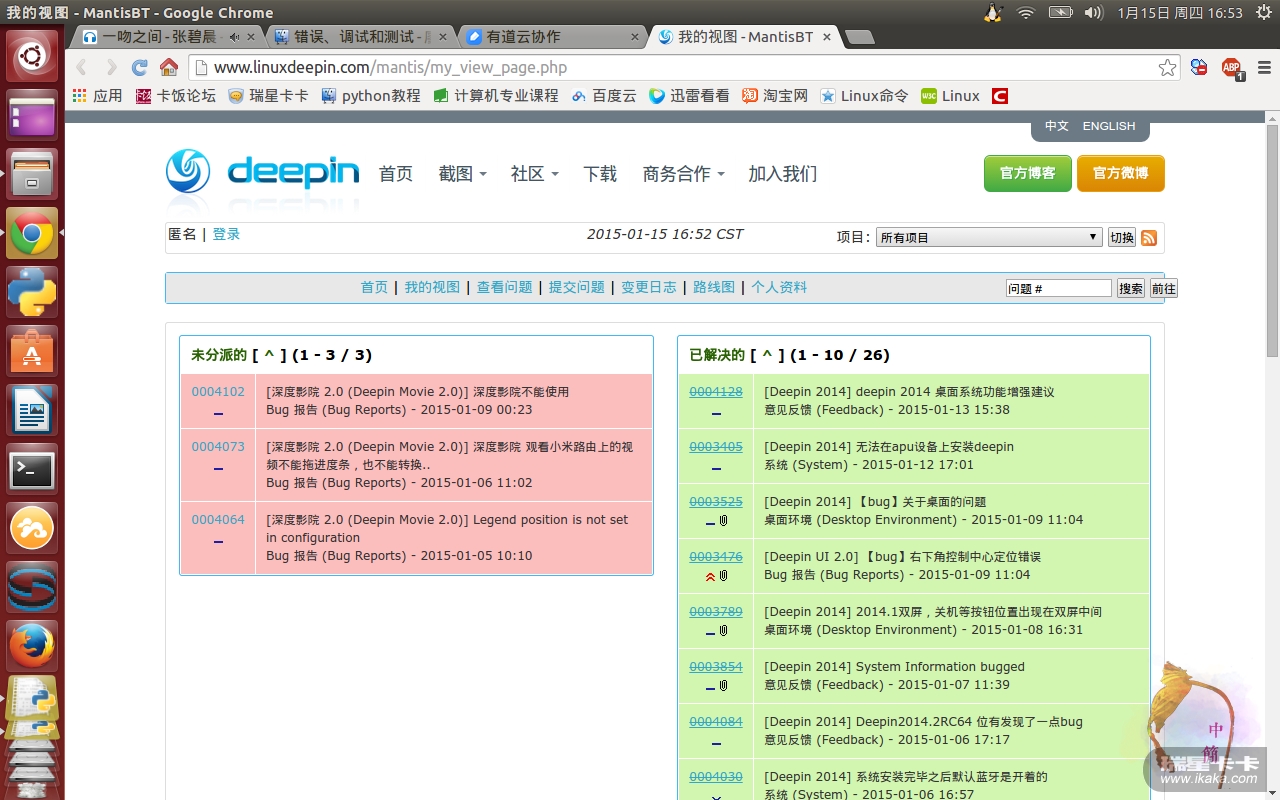Open a new Chrome tab
Screen dimensions: 1280x800
click(x=860, y=37)
